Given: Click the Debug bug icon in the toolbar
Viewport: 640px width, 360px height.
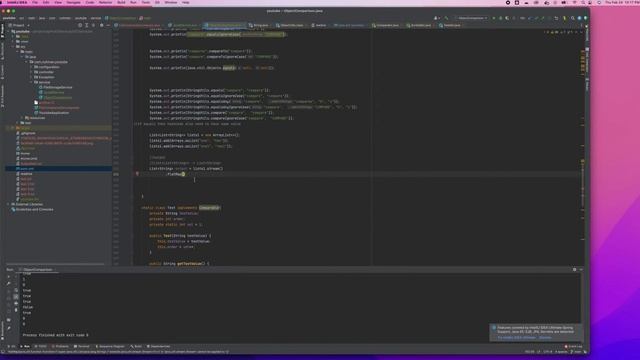Looking at the screenshot, I should pyautogui.click(x=501, y=18).
